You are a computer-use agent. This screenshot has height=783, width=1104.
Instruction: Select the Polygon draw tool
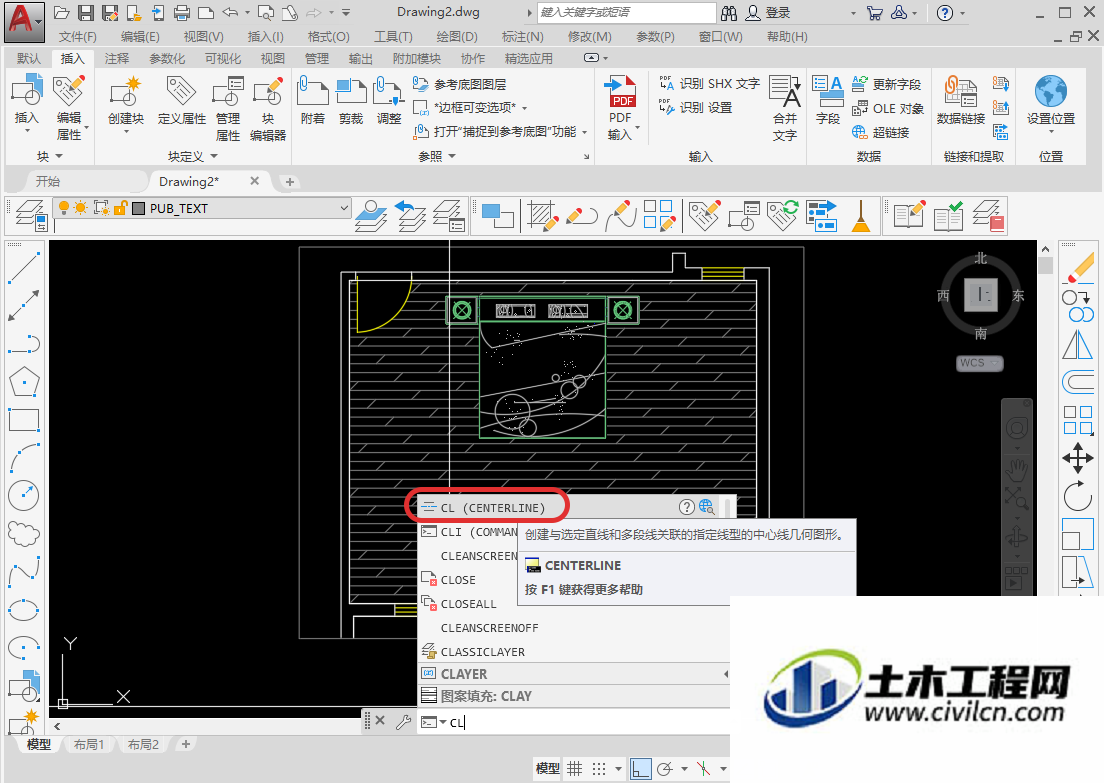[24, 381]
